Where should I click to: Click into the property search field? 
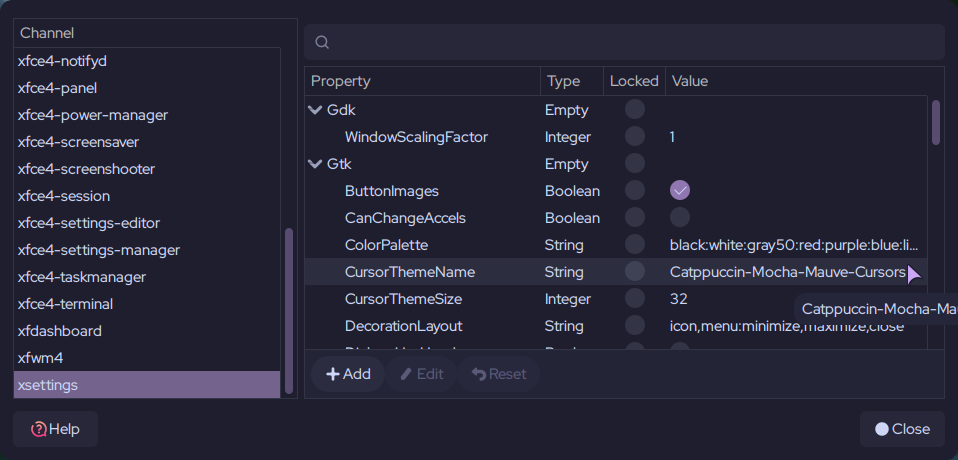click(x=630, y=42)
